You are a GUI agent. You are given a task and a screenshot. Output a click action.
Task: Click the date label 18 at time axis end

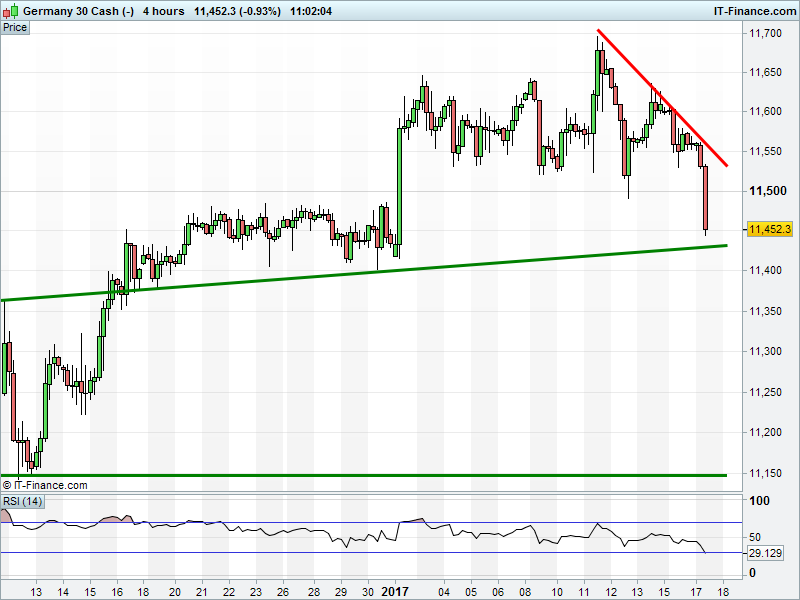(x=723, y=592)
